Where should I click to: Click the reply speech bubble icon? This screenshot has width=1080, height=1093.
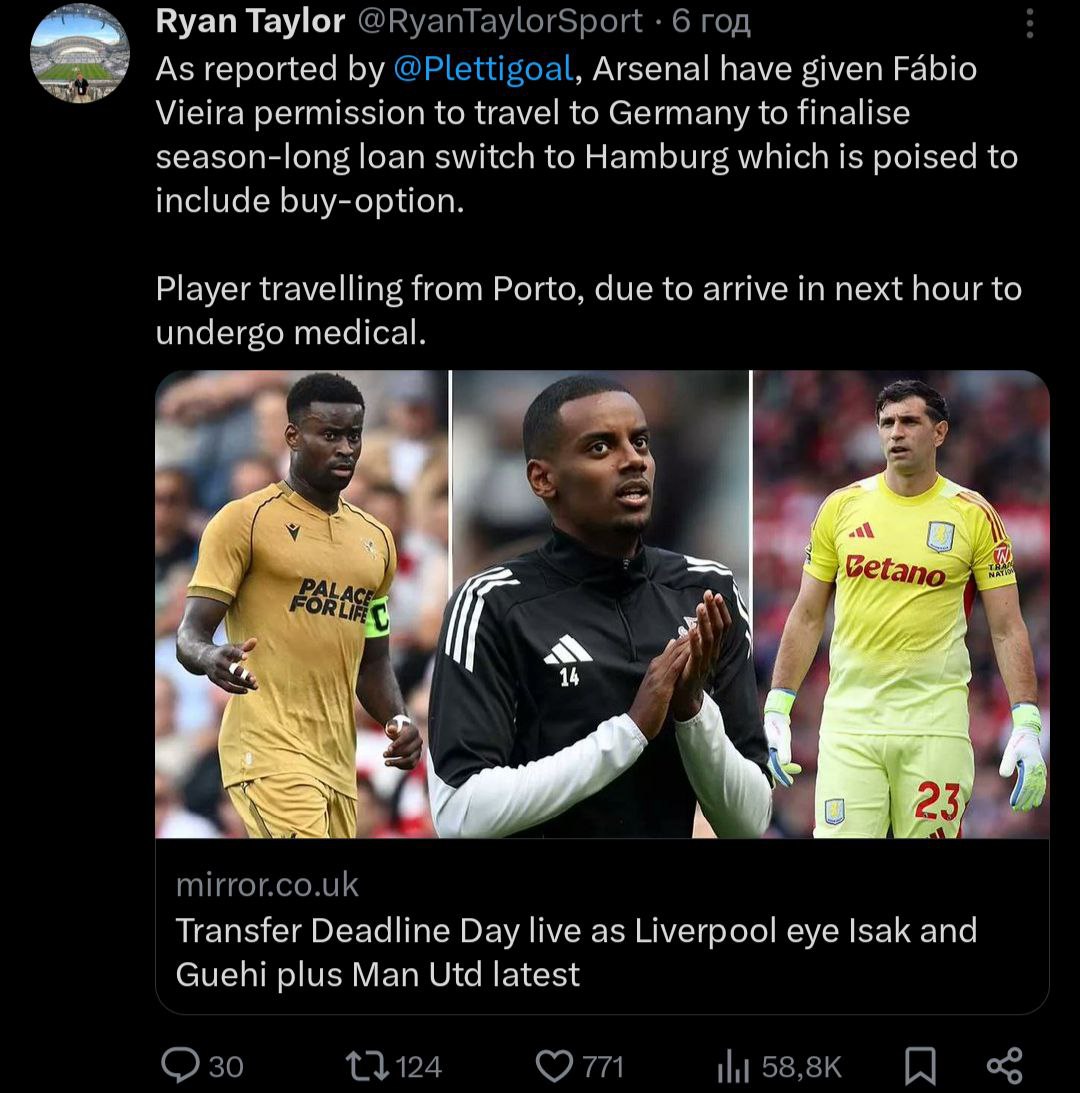[180, 1066]
